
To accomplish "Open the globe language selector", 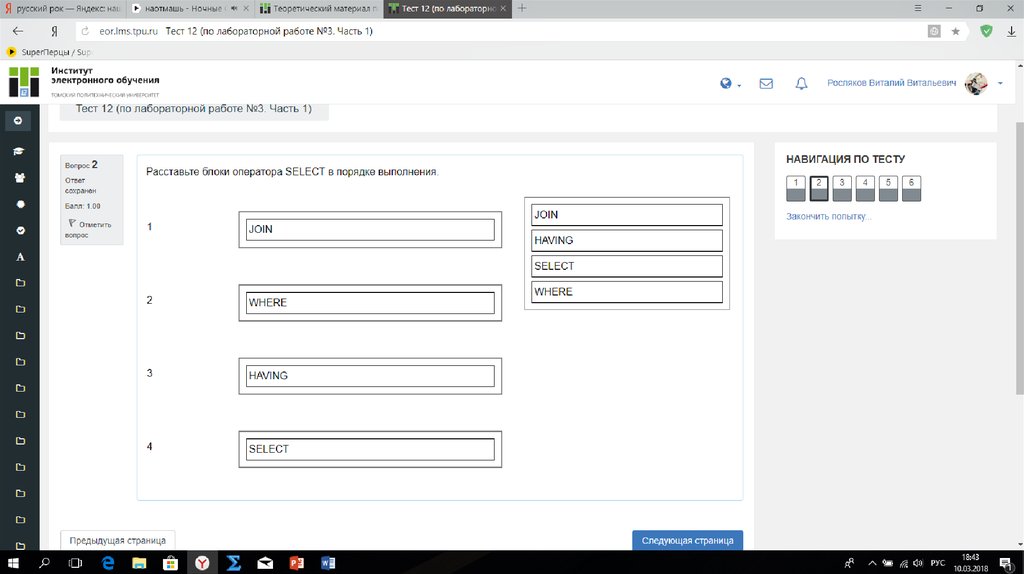I will pos(726,84).
